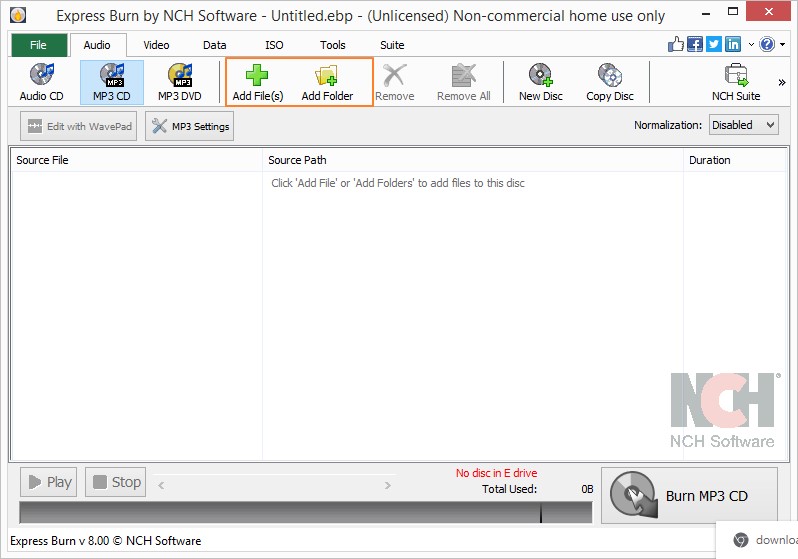Start a New Disc
Image resolution: width=798 pixels, height=559 pixels.
540,82
